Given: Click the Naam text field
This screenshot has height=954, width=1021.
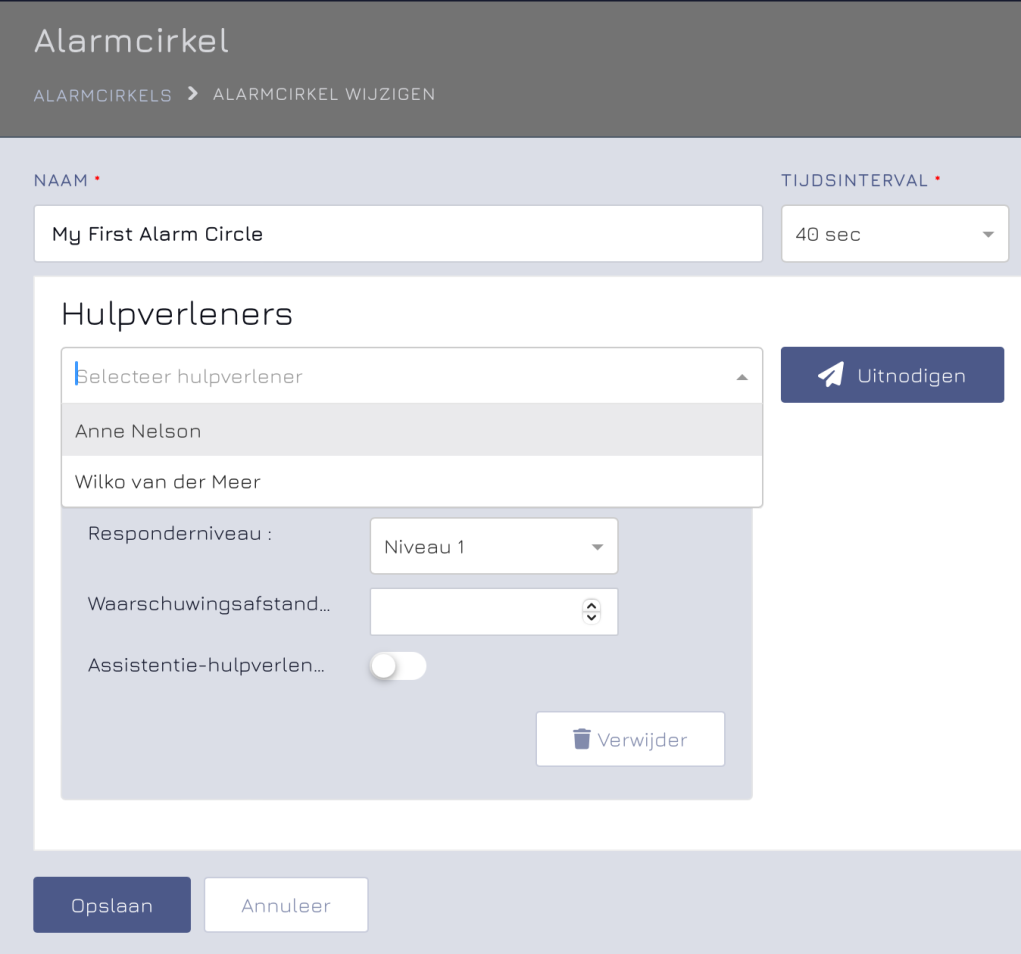Looking at the screenshot, I should [x=398, y=234].
